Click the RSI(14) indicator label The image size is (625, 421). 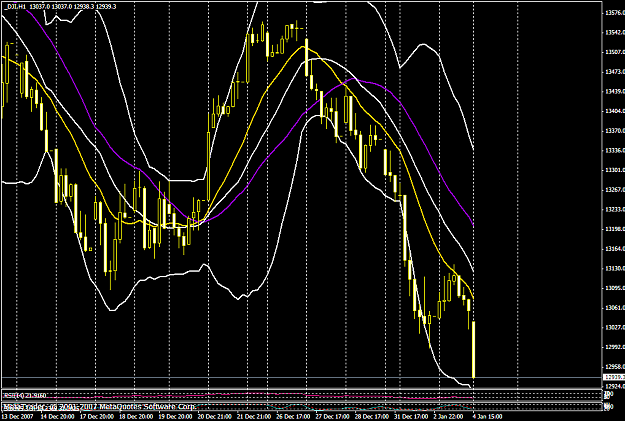click(25, 395)
